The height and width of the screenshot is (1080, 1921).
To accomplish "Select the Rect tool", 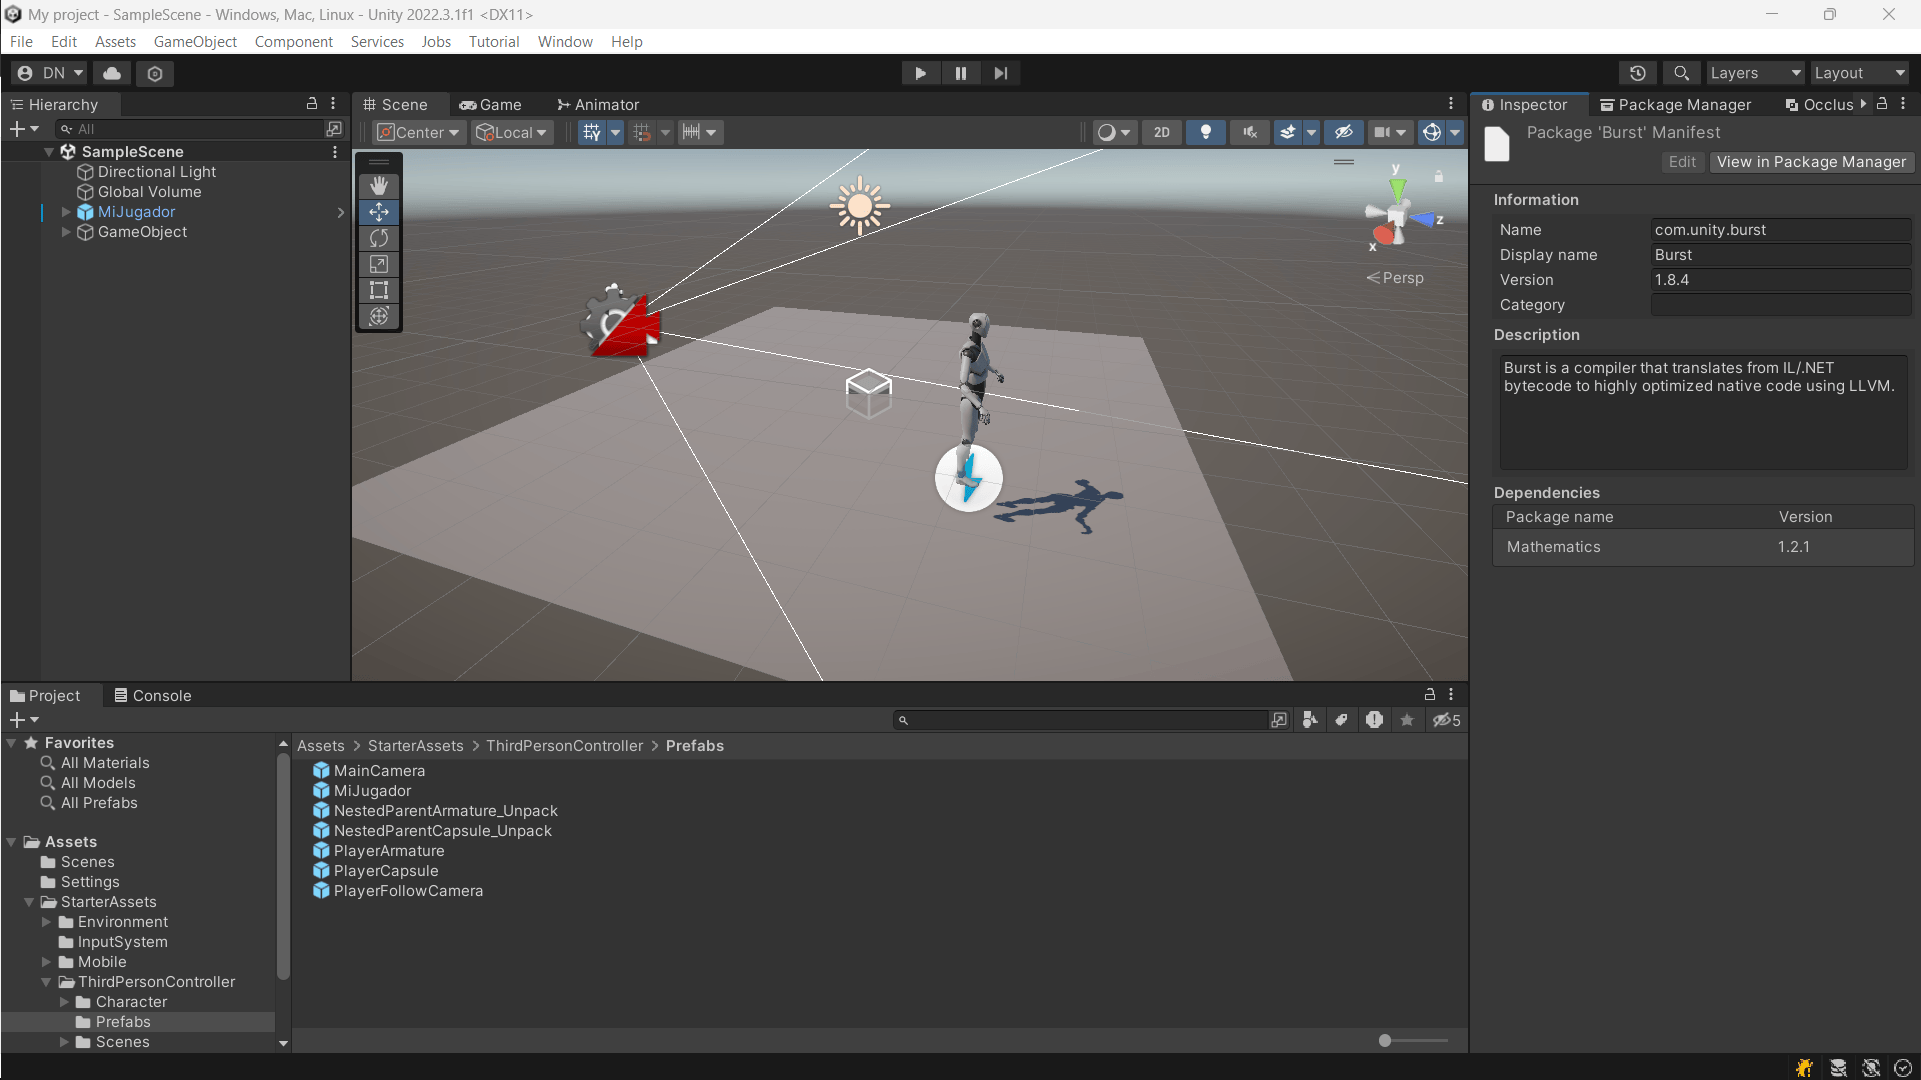I will pos(379,290).
